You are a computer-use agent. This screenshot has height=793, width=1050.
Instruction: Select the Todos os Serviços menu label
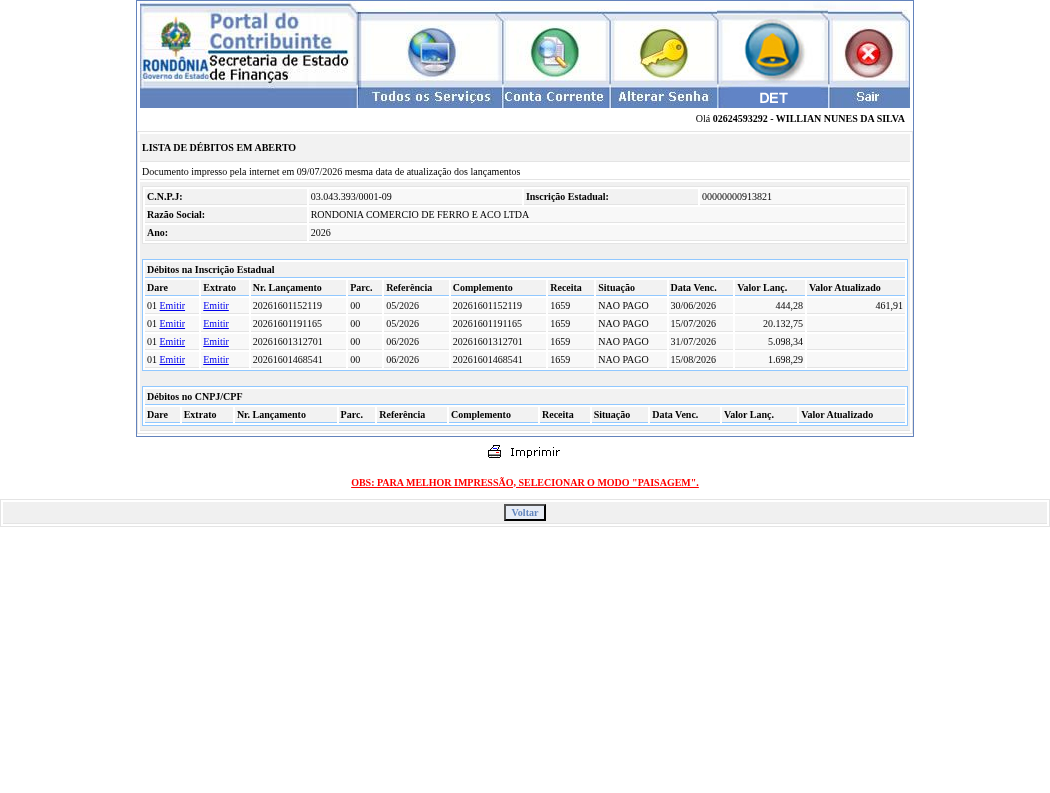(x=431, y=97)
